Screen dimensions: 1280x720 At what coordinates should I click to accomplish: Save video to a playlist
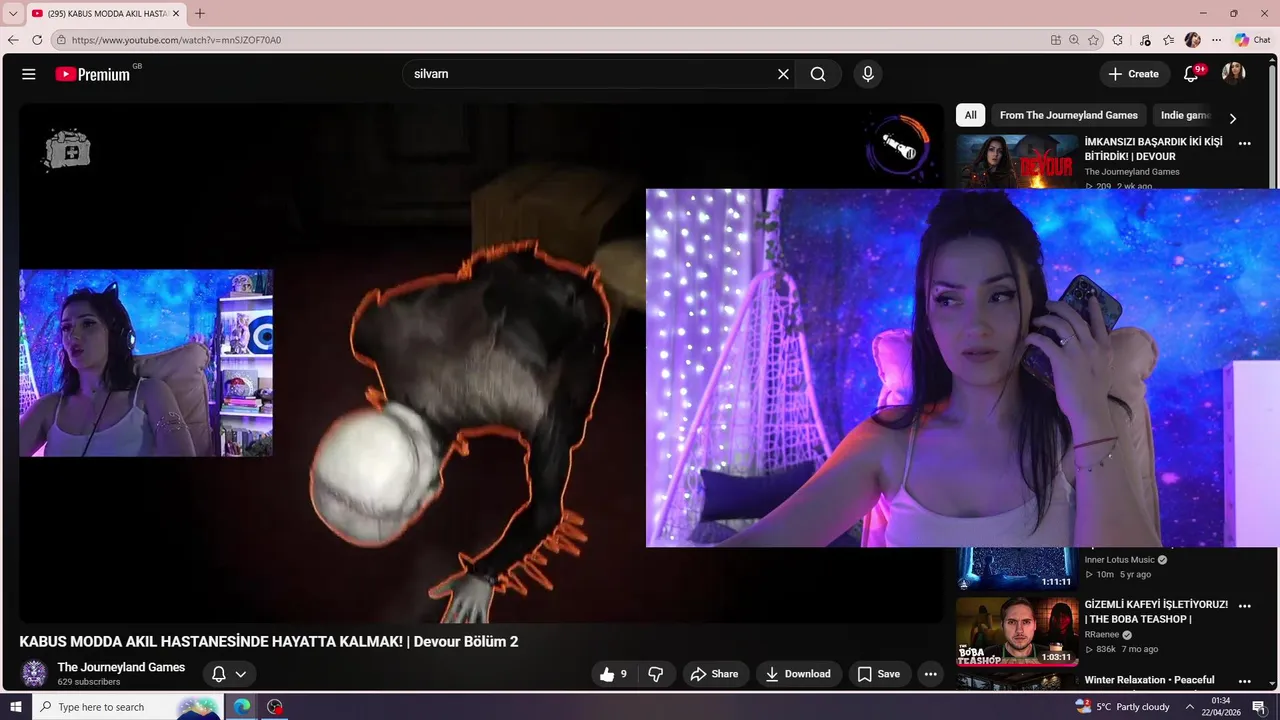tap(879, 674)
